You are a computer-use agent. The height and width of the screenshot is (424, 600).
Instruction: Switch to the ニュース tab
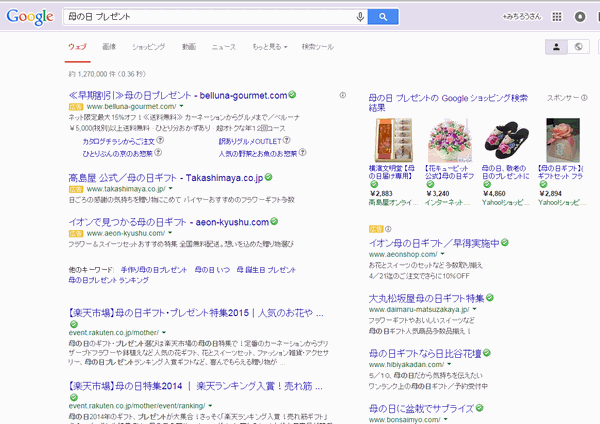coord(224,47)
